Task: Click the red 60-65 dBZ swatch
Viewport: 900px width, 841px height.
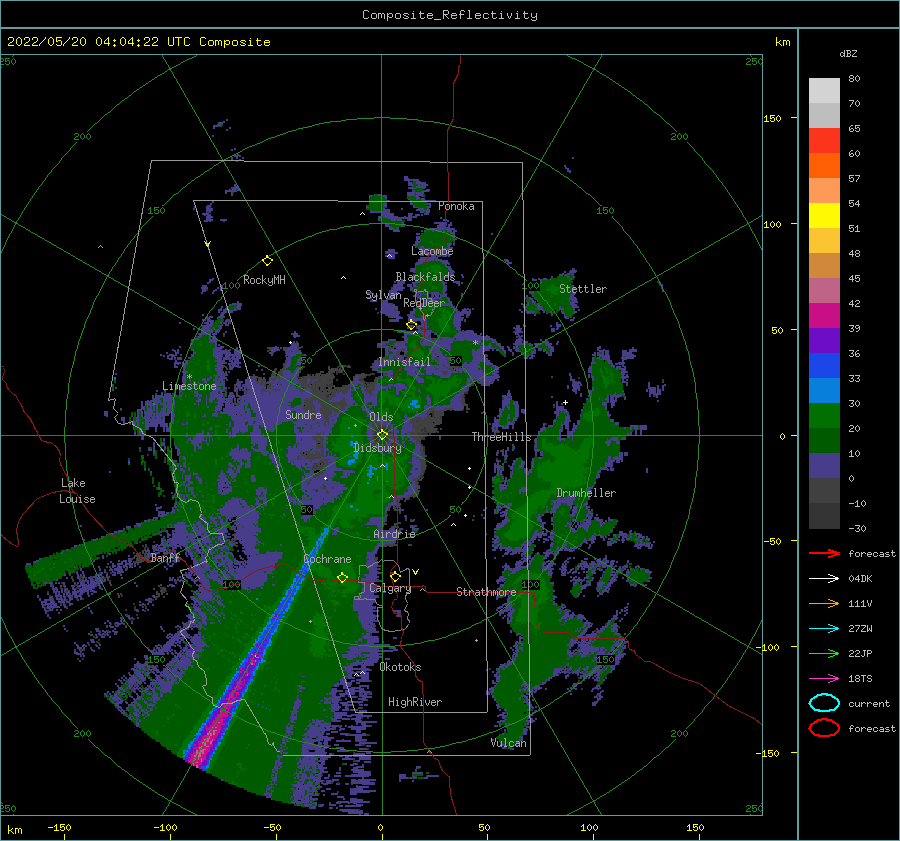Action: click(824, 141)
